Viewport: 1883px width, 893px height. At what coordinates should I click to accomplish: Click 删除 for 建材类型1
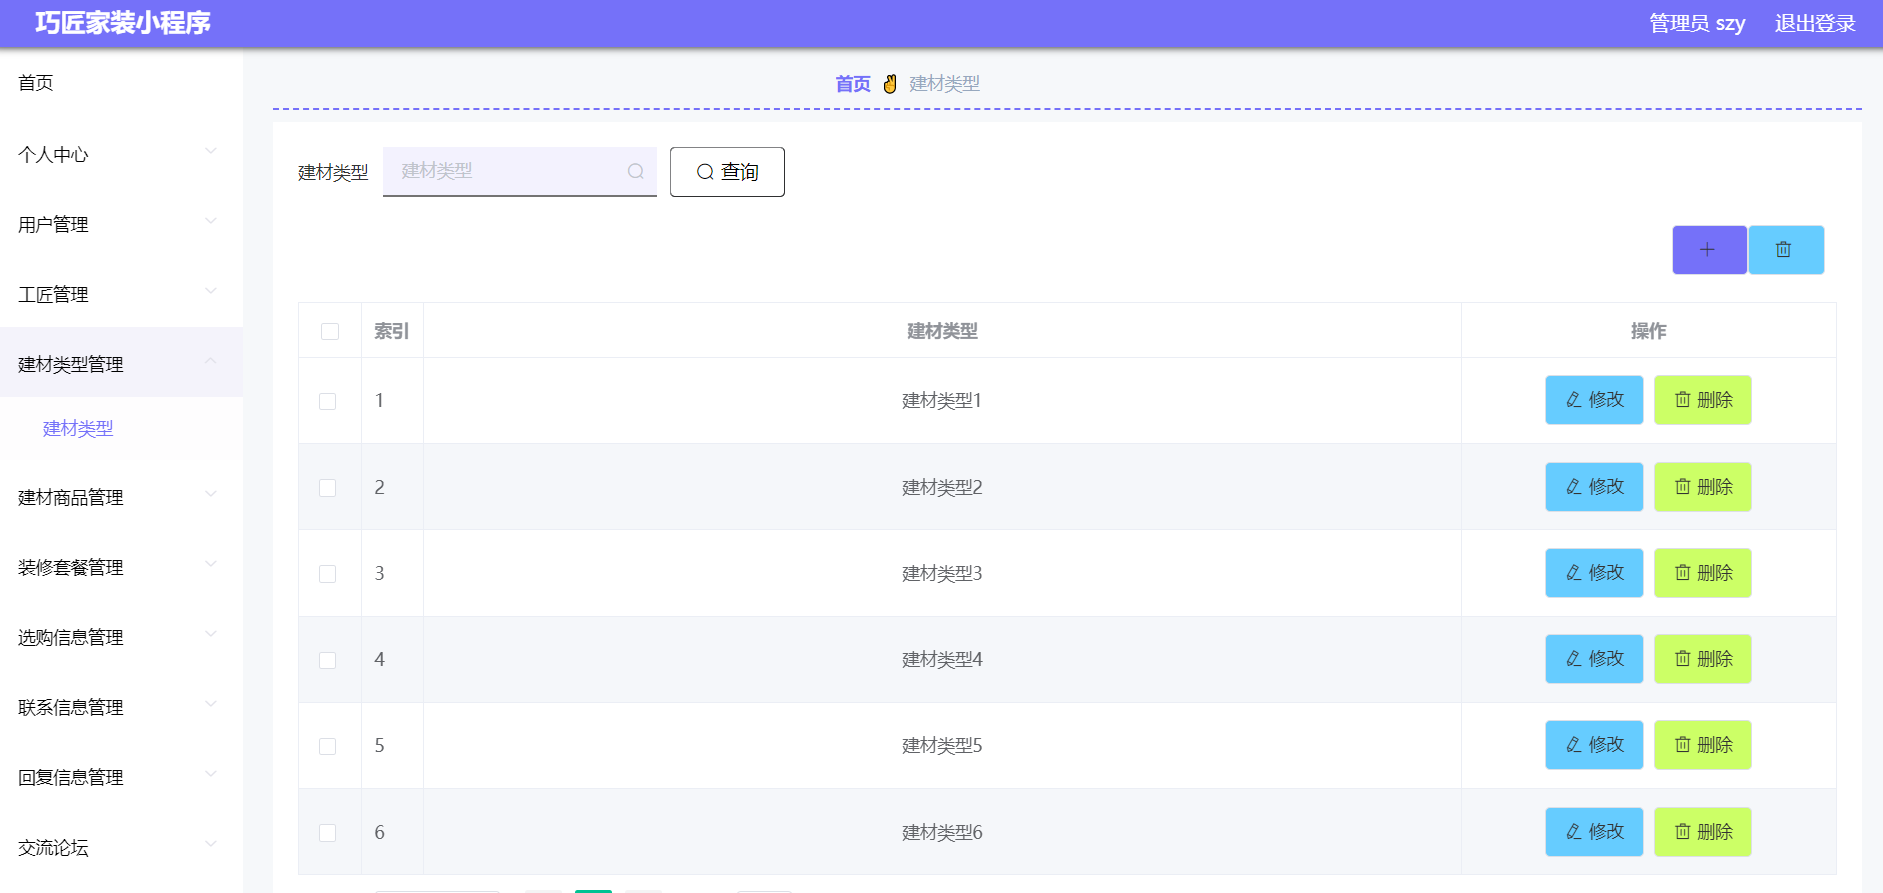click(1703, 400)
